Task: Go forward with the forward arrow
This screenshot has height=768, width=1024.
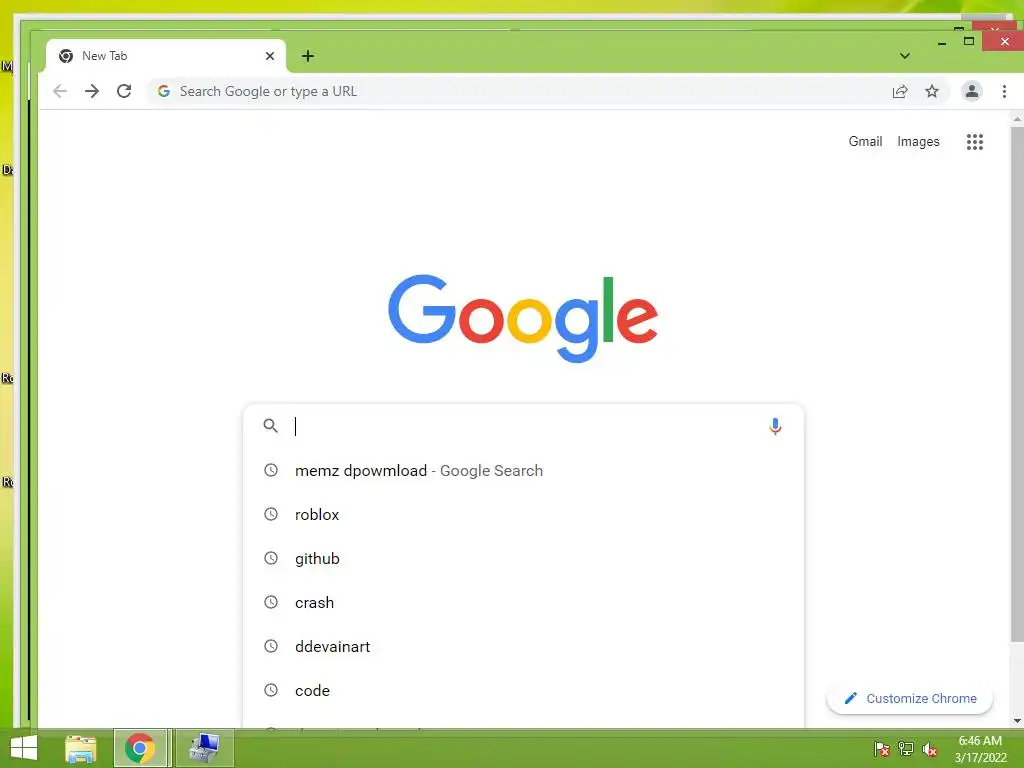Action: [92, 91]
